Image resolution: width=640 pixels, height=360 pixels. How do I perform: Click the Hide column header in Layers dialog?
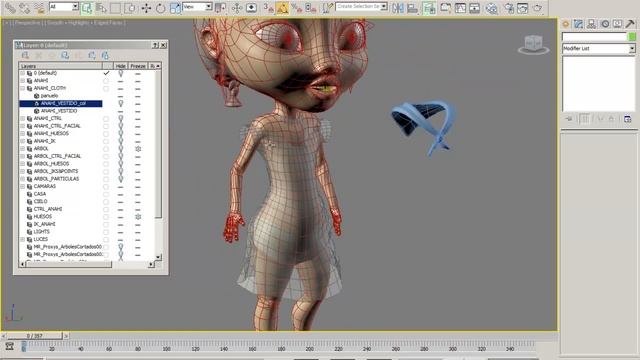[x=120, y=66]
